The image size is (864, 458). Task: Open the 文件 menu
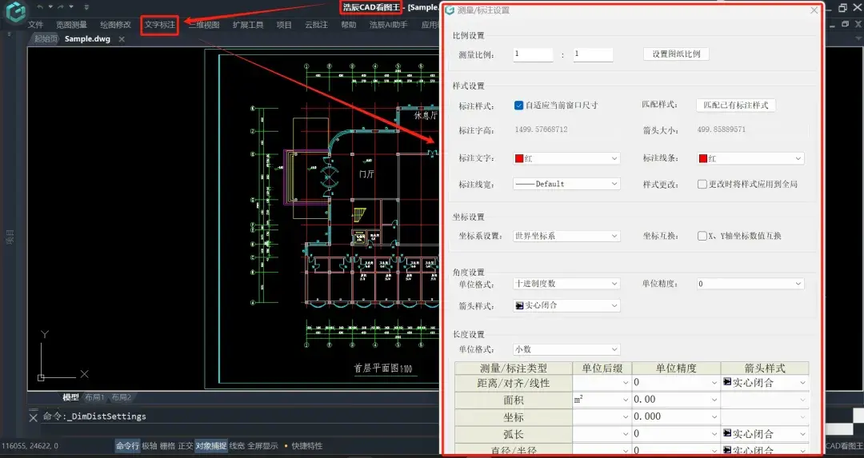35,25
